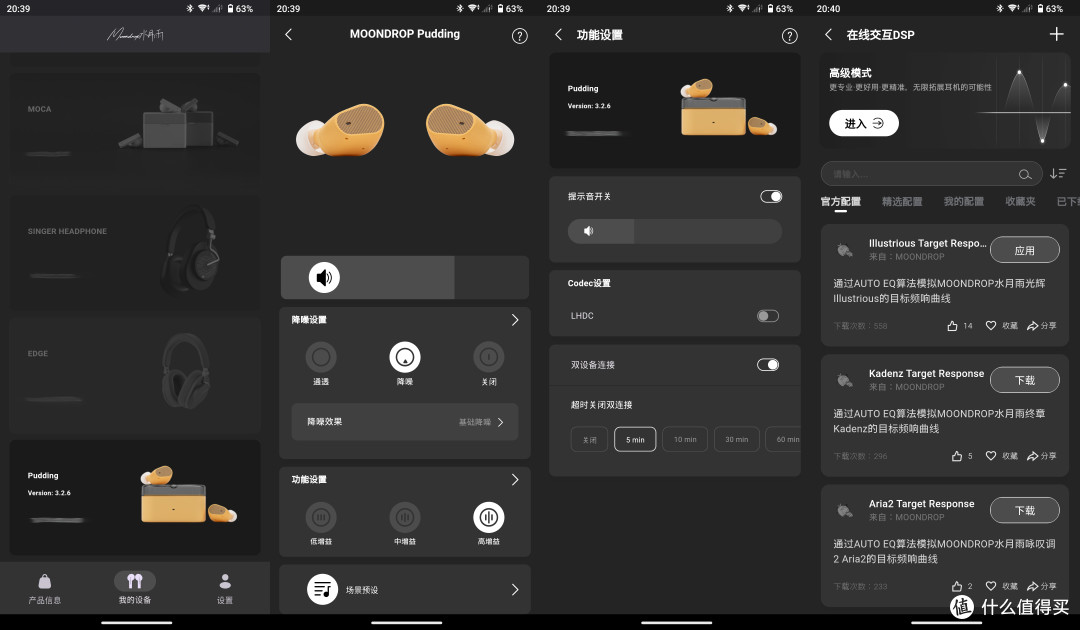Screen dimensions: 1080x630
Task: Choose 低增益 low gain
Action: 321,524
